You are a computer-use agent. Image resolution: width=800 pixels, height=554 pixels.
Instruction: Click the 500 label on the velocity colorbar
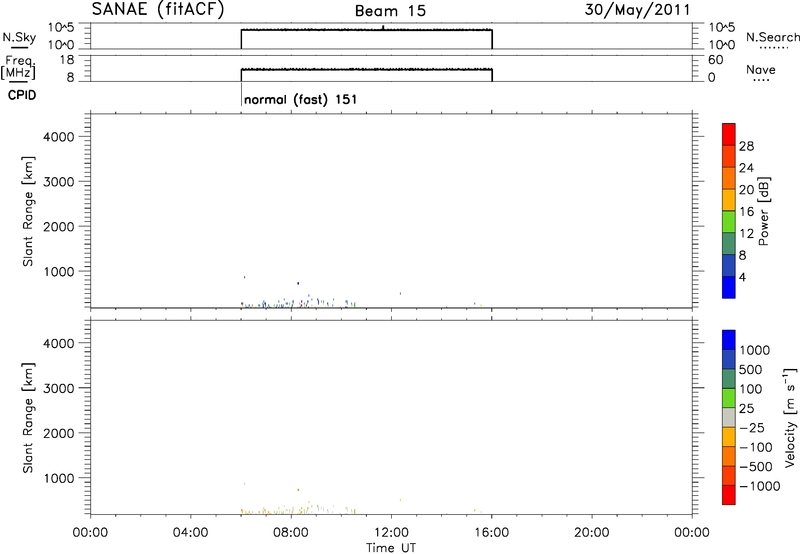coord(752,370)
